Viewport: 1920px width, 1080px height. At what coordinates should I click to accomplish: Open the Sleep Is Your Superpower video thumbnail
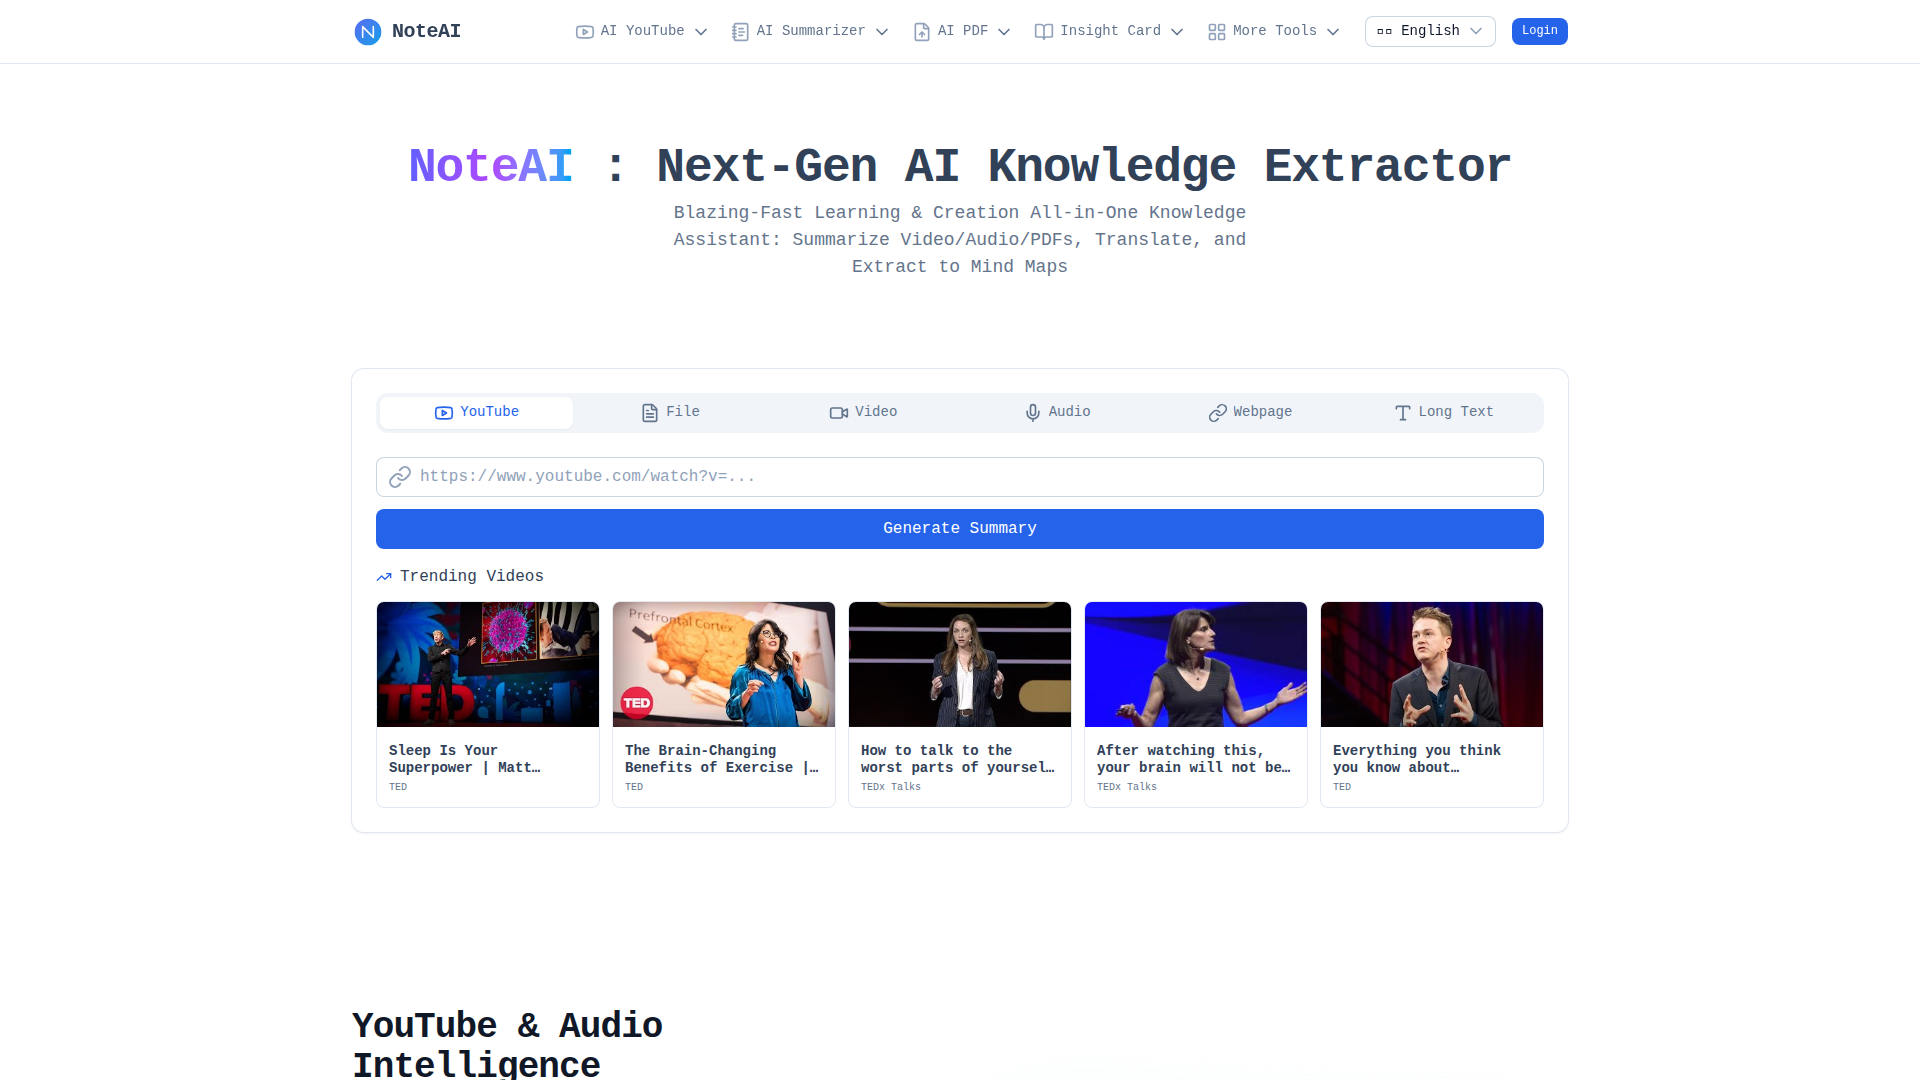(x=488, y=664)
